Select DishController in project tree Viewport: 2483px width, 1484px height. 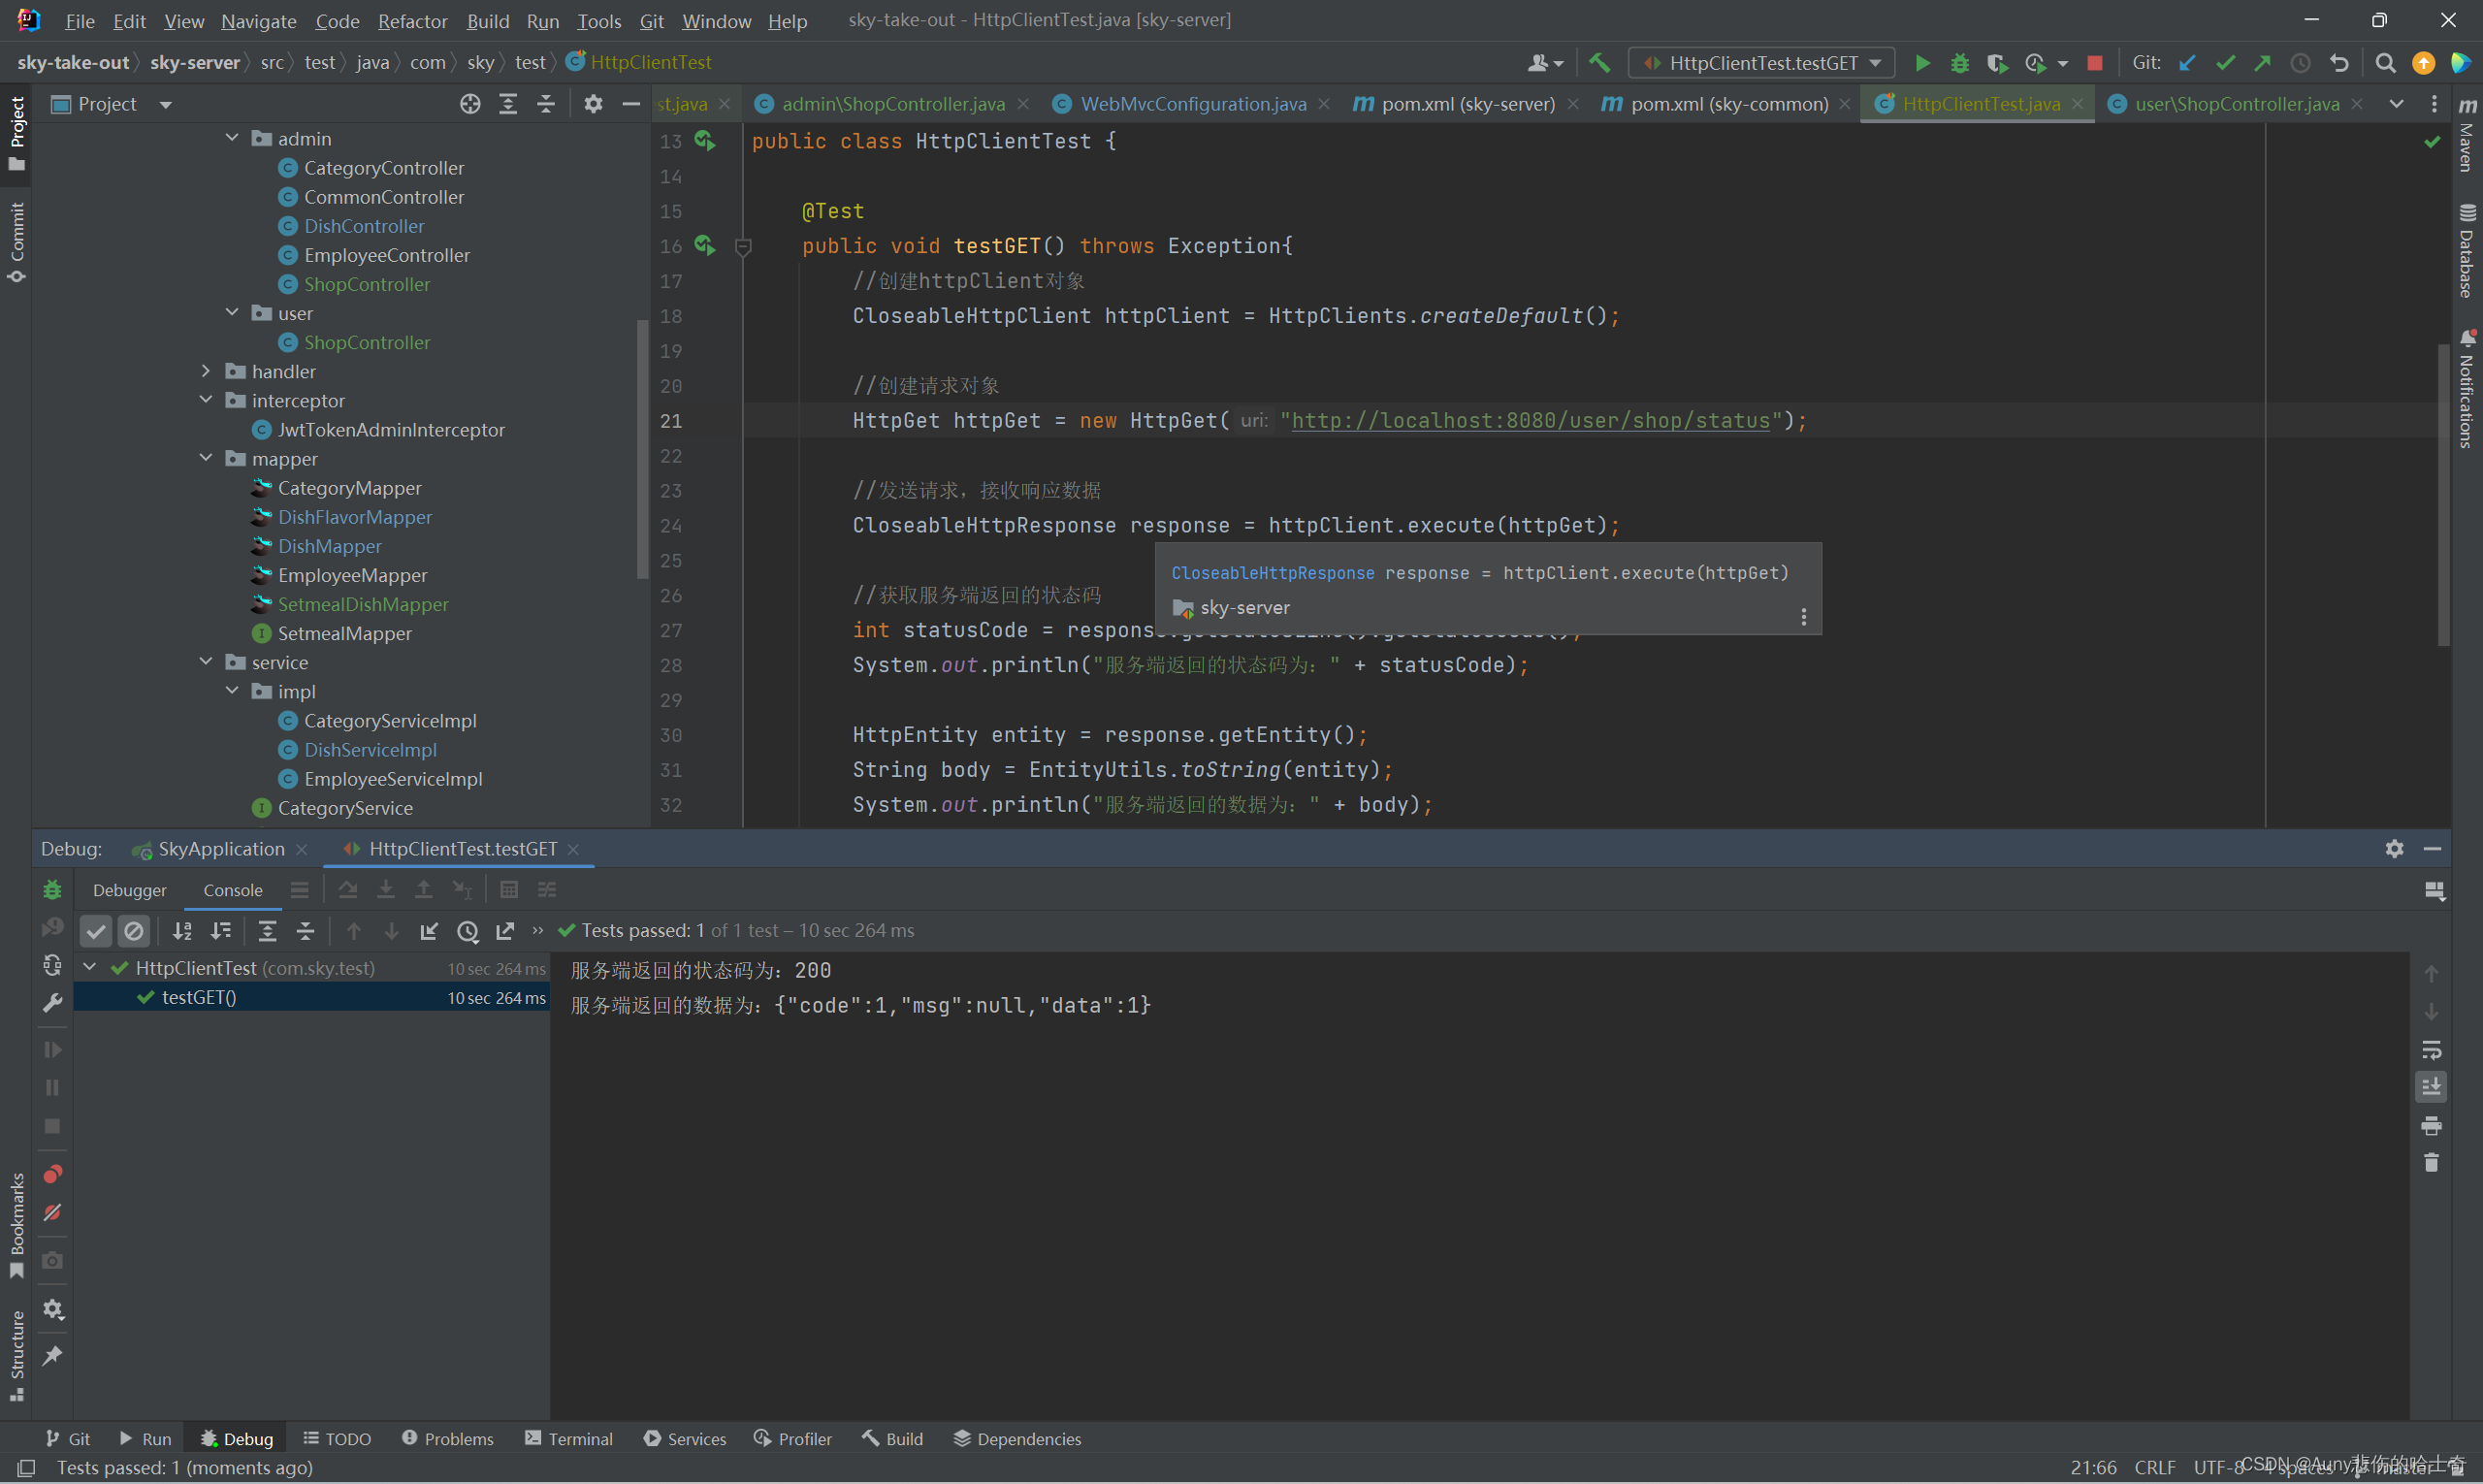point(364,226)
